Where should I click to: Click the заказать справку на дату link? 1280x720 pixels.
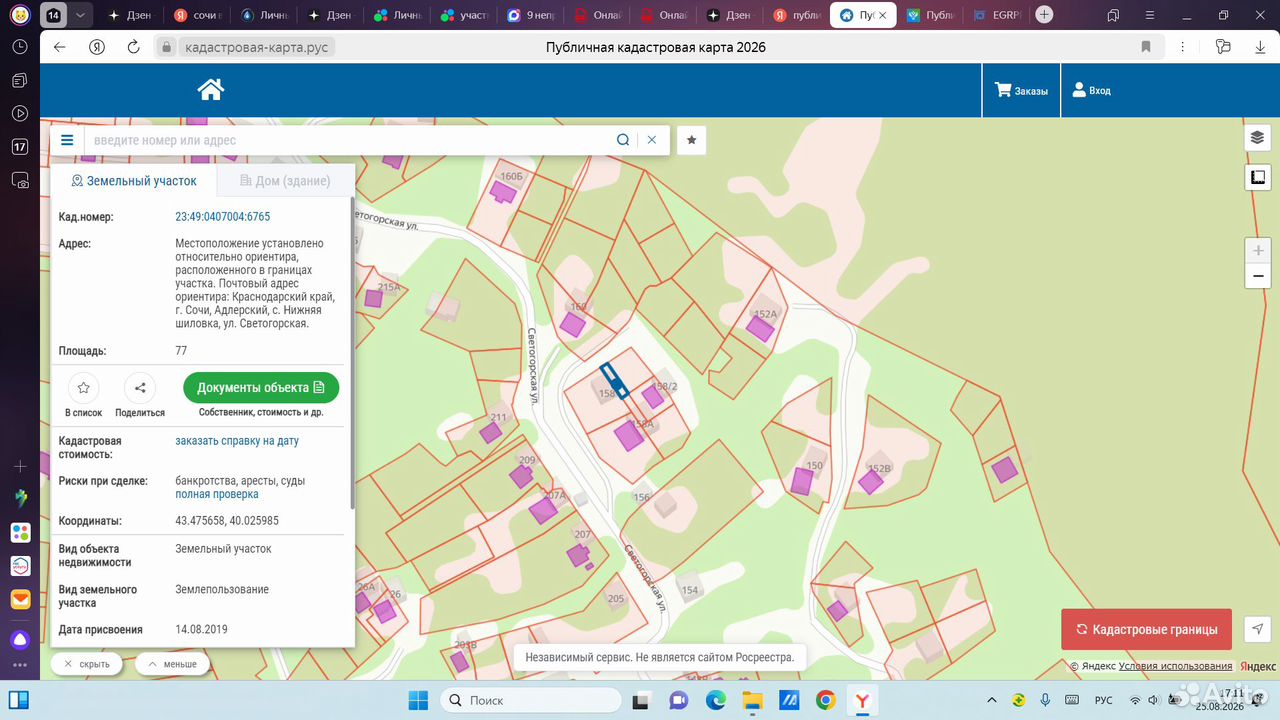point(237,441)
